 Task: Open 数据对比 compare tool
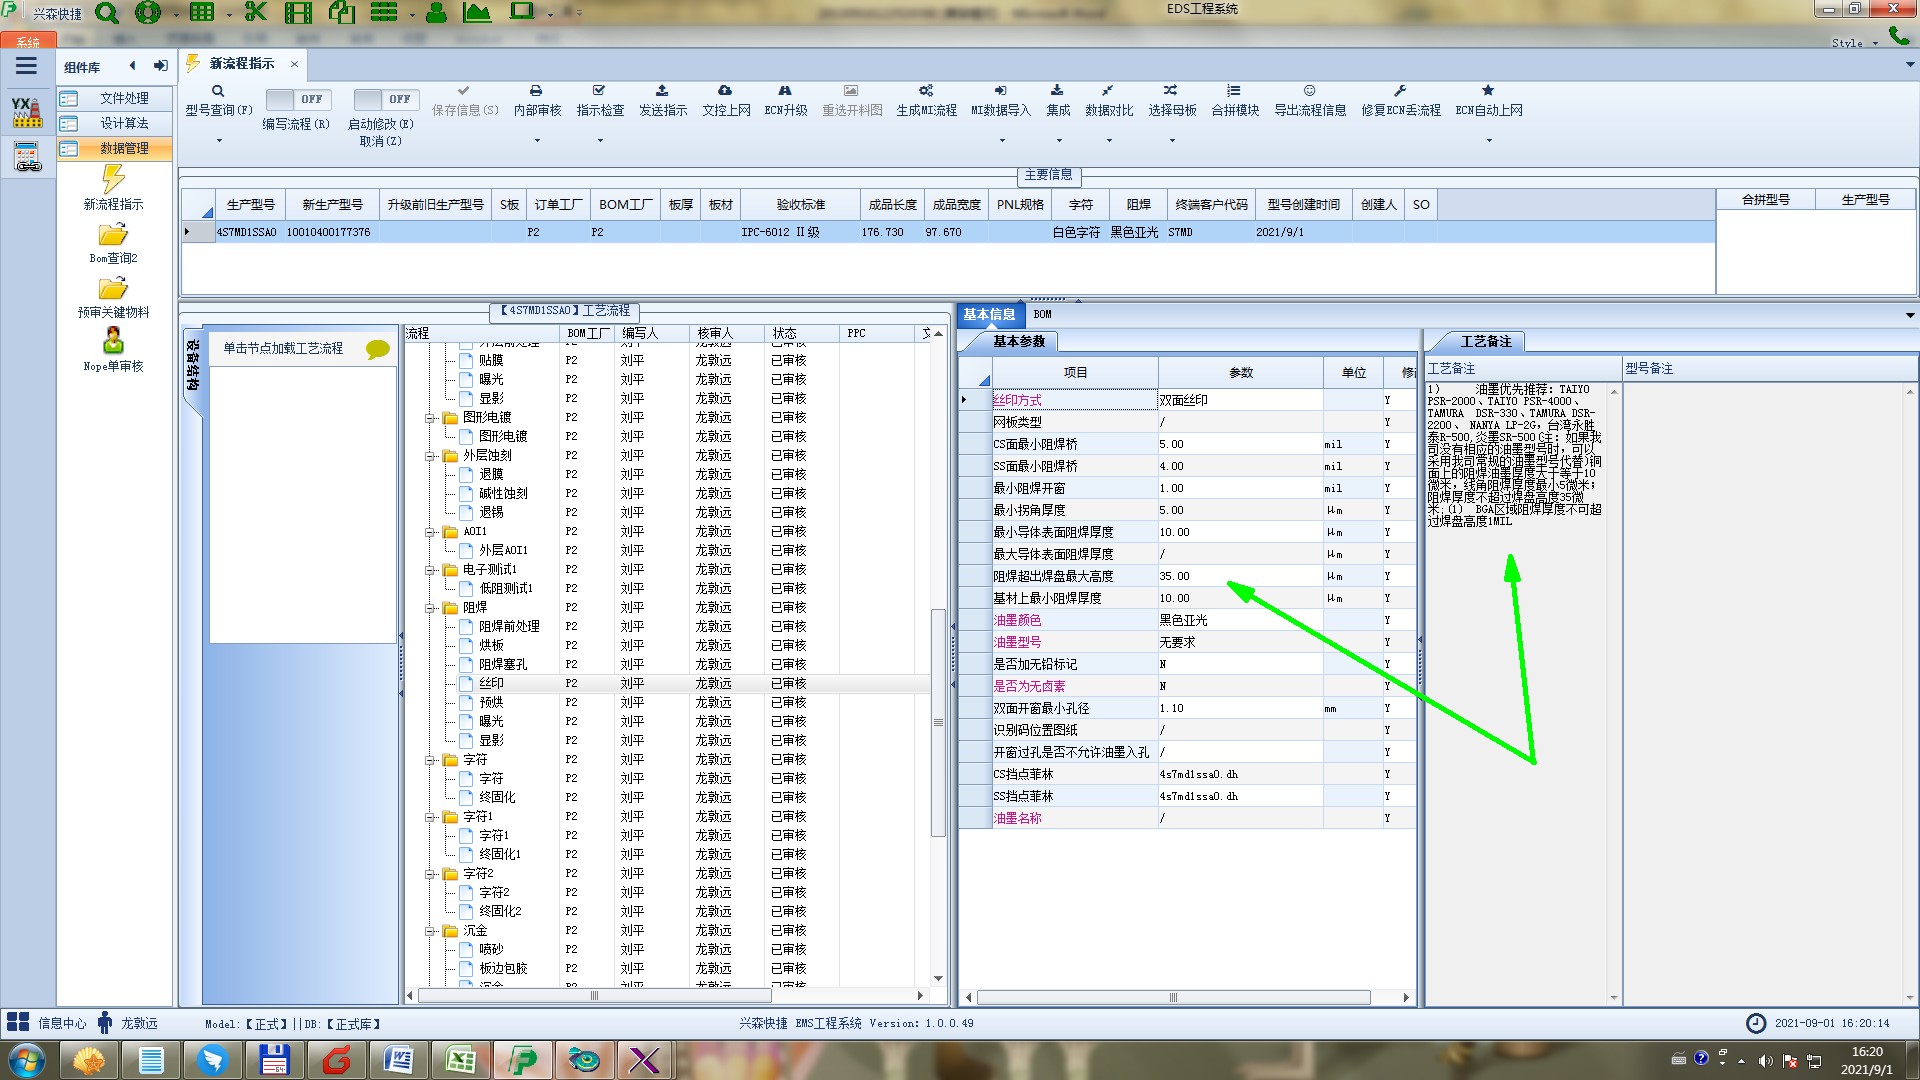1108,91
